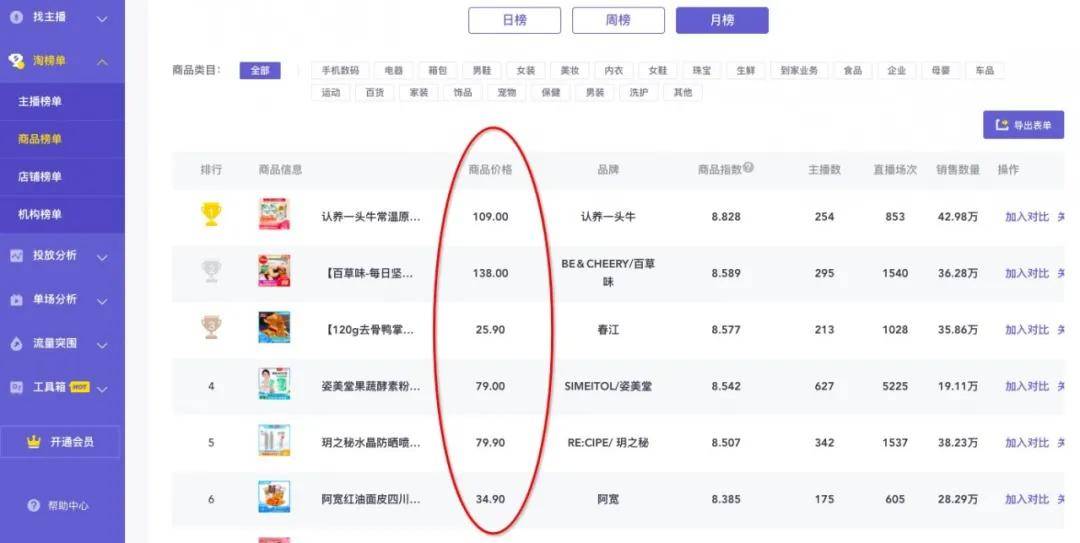Click the 单场分析 icon
Image resolution: width=1080 pixels, height=543 pixels.
[x=17, y=300]
